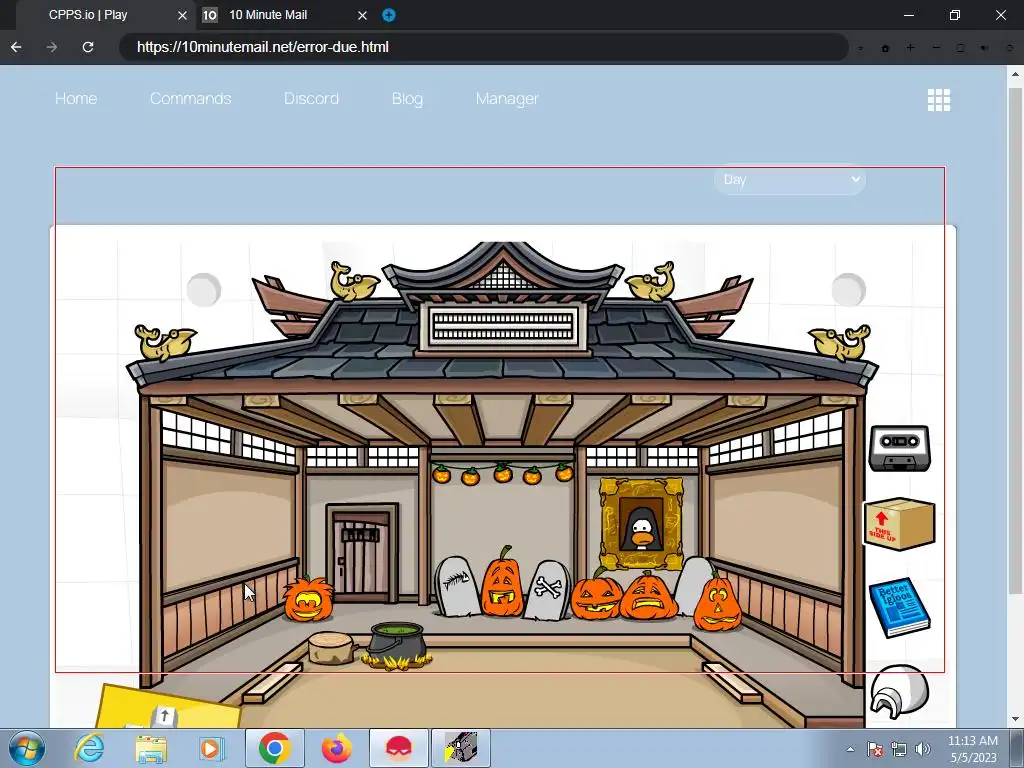Click the yellow note with arrow
The width and height of the screenshot is (1024, 768).
coord(168,707)
